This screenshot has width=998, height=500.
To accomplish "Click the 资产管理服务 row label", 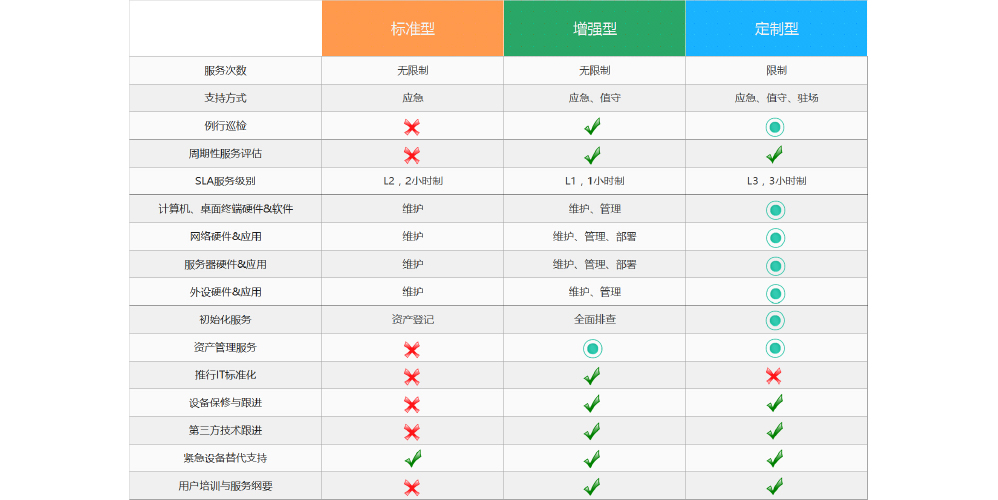I will point(225,347).
